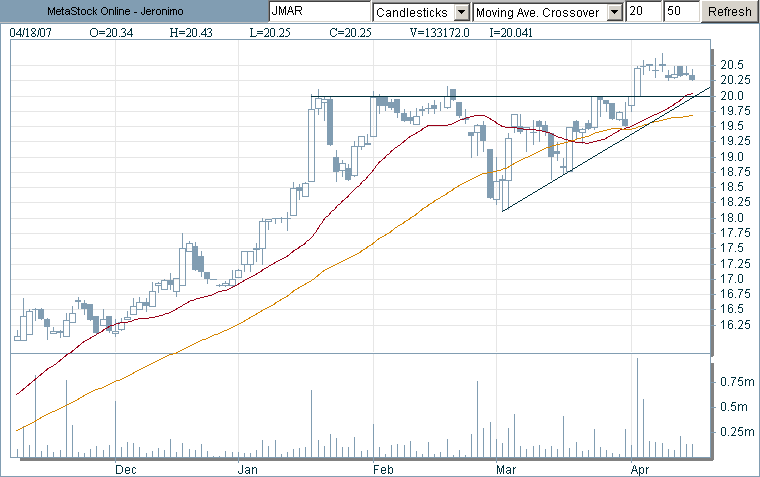Click the 0.5m volume axis label
760x477 pixels.
(x=734, y=407)
